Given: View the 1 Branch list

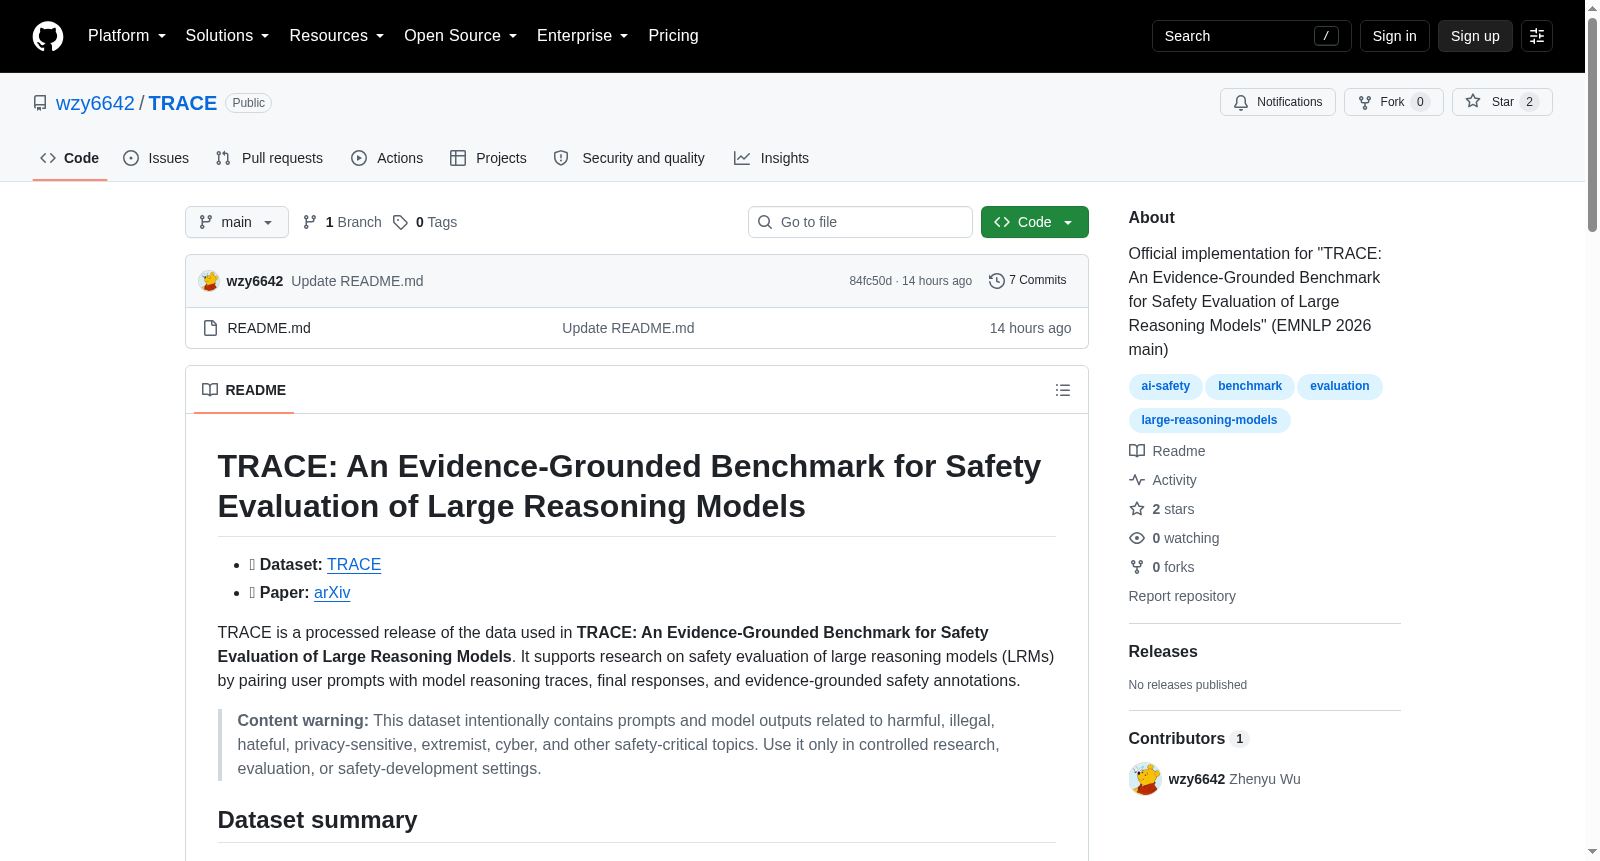Looking at the screenshot, I should coord(342,222).
